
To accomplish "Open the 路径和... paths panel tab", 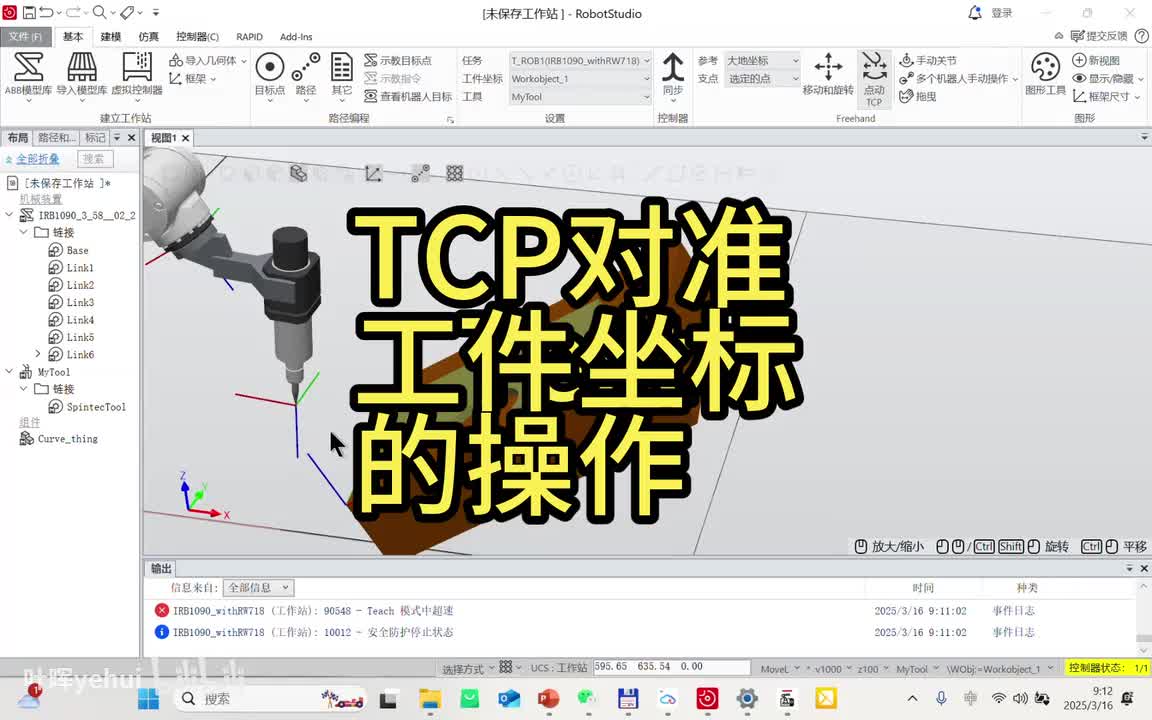I will 57,137.
